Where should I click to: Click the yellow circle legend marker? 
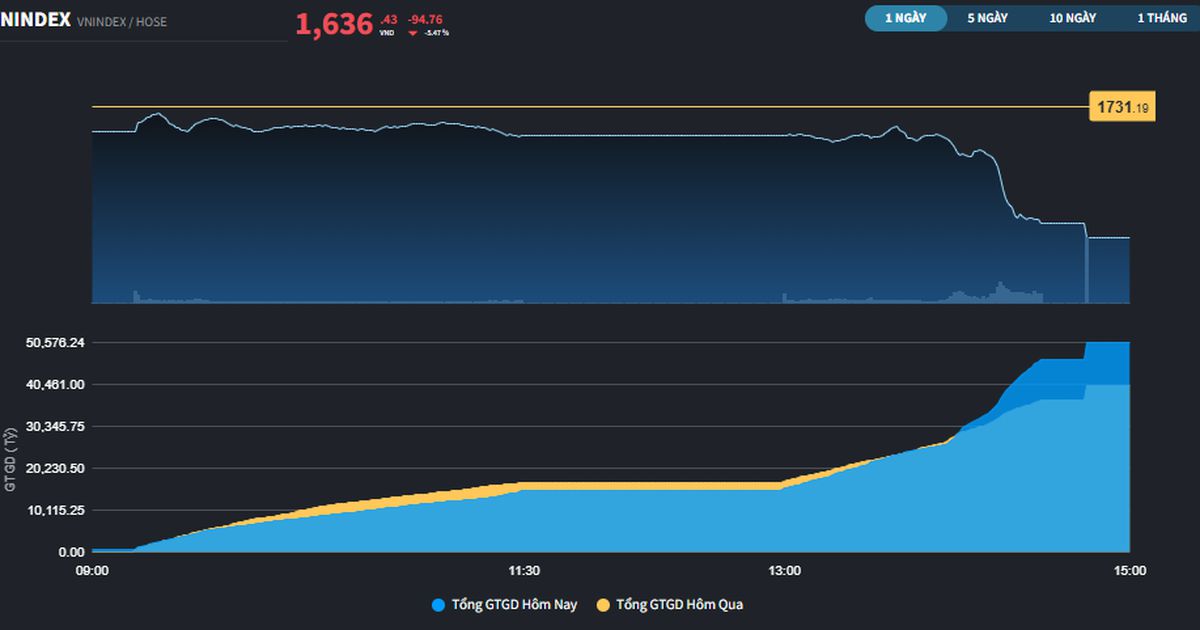click(x=603, y=605)
